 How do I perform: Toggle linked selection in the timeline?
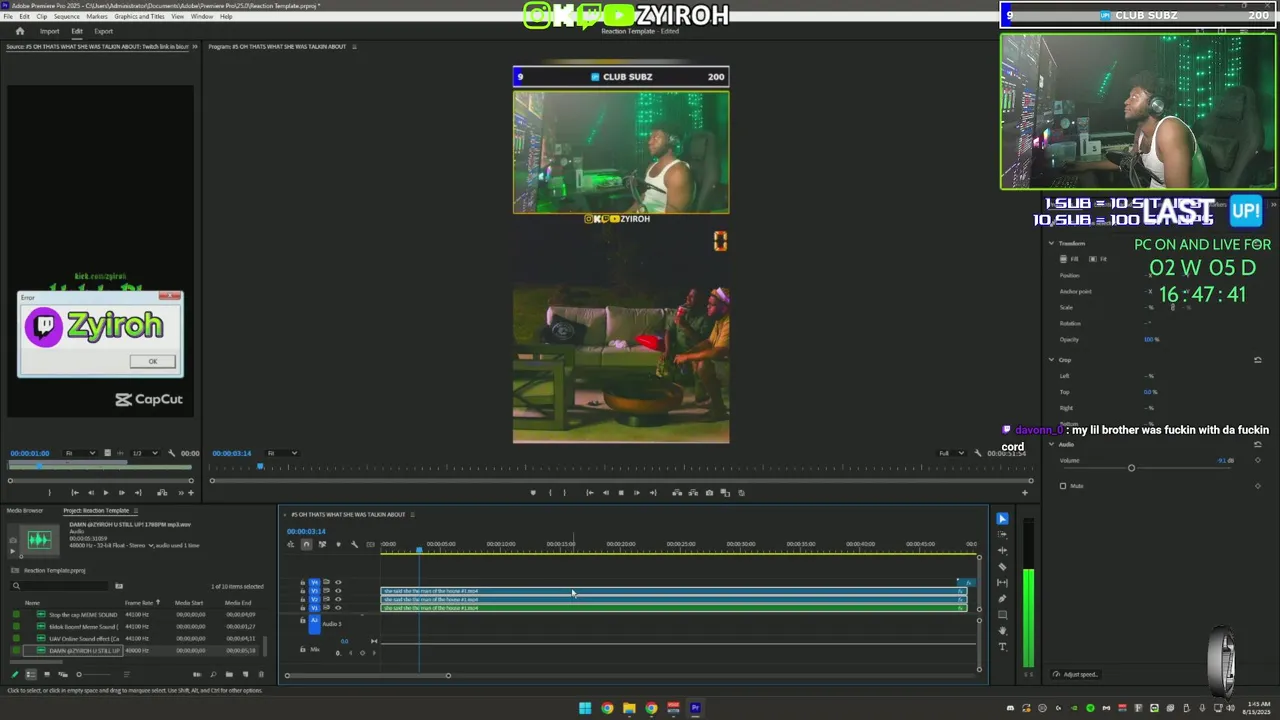322,544
